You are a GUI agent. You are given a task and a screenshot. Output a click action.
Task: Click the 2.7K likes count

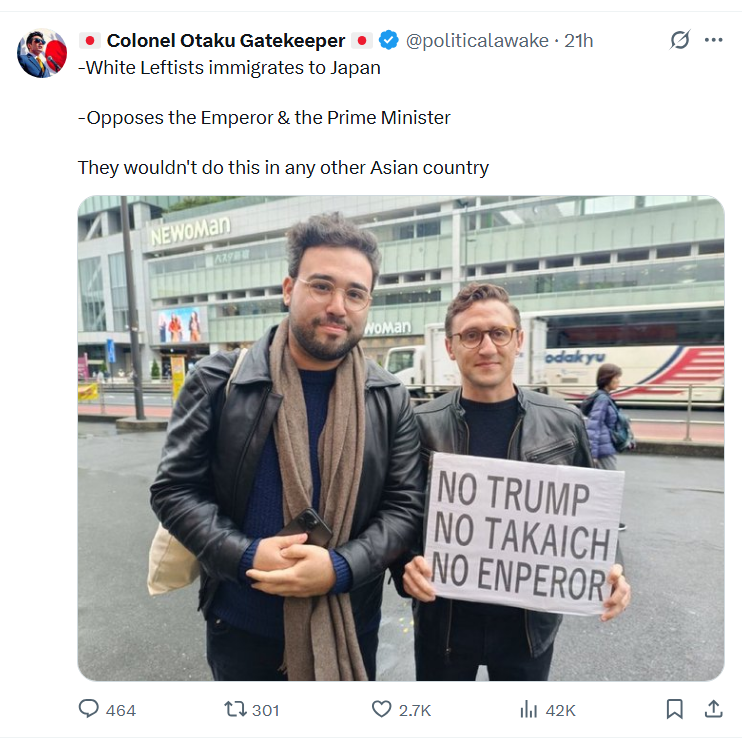click(415, 710)
